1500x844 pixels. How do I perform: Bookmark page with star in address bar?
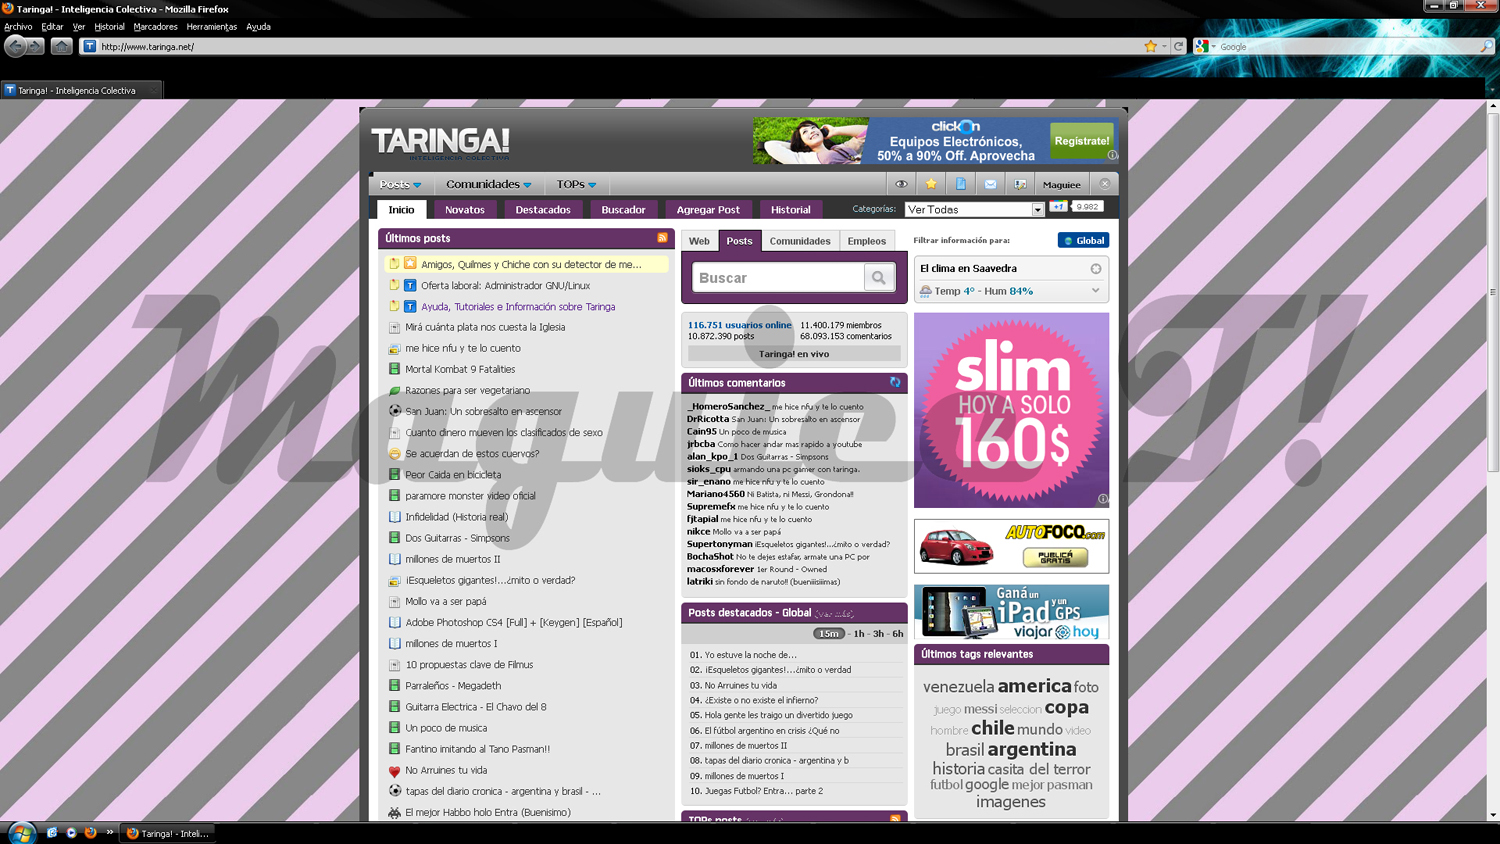click(1151, 46)
